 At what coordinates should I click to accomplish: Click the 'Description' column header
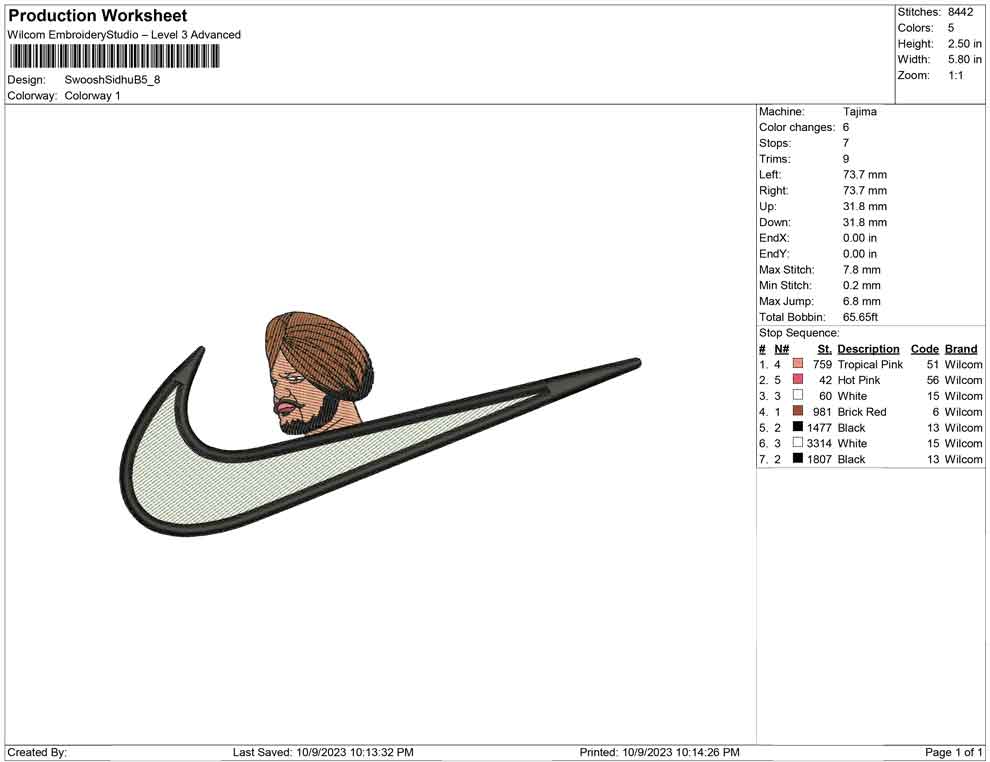tap(868, 348)
